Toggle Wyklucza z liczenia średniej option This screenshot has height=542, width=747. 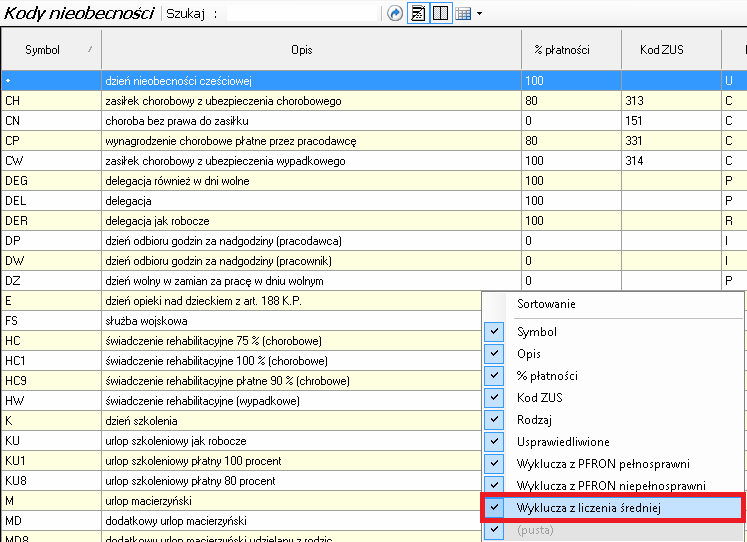pos(614,508)
